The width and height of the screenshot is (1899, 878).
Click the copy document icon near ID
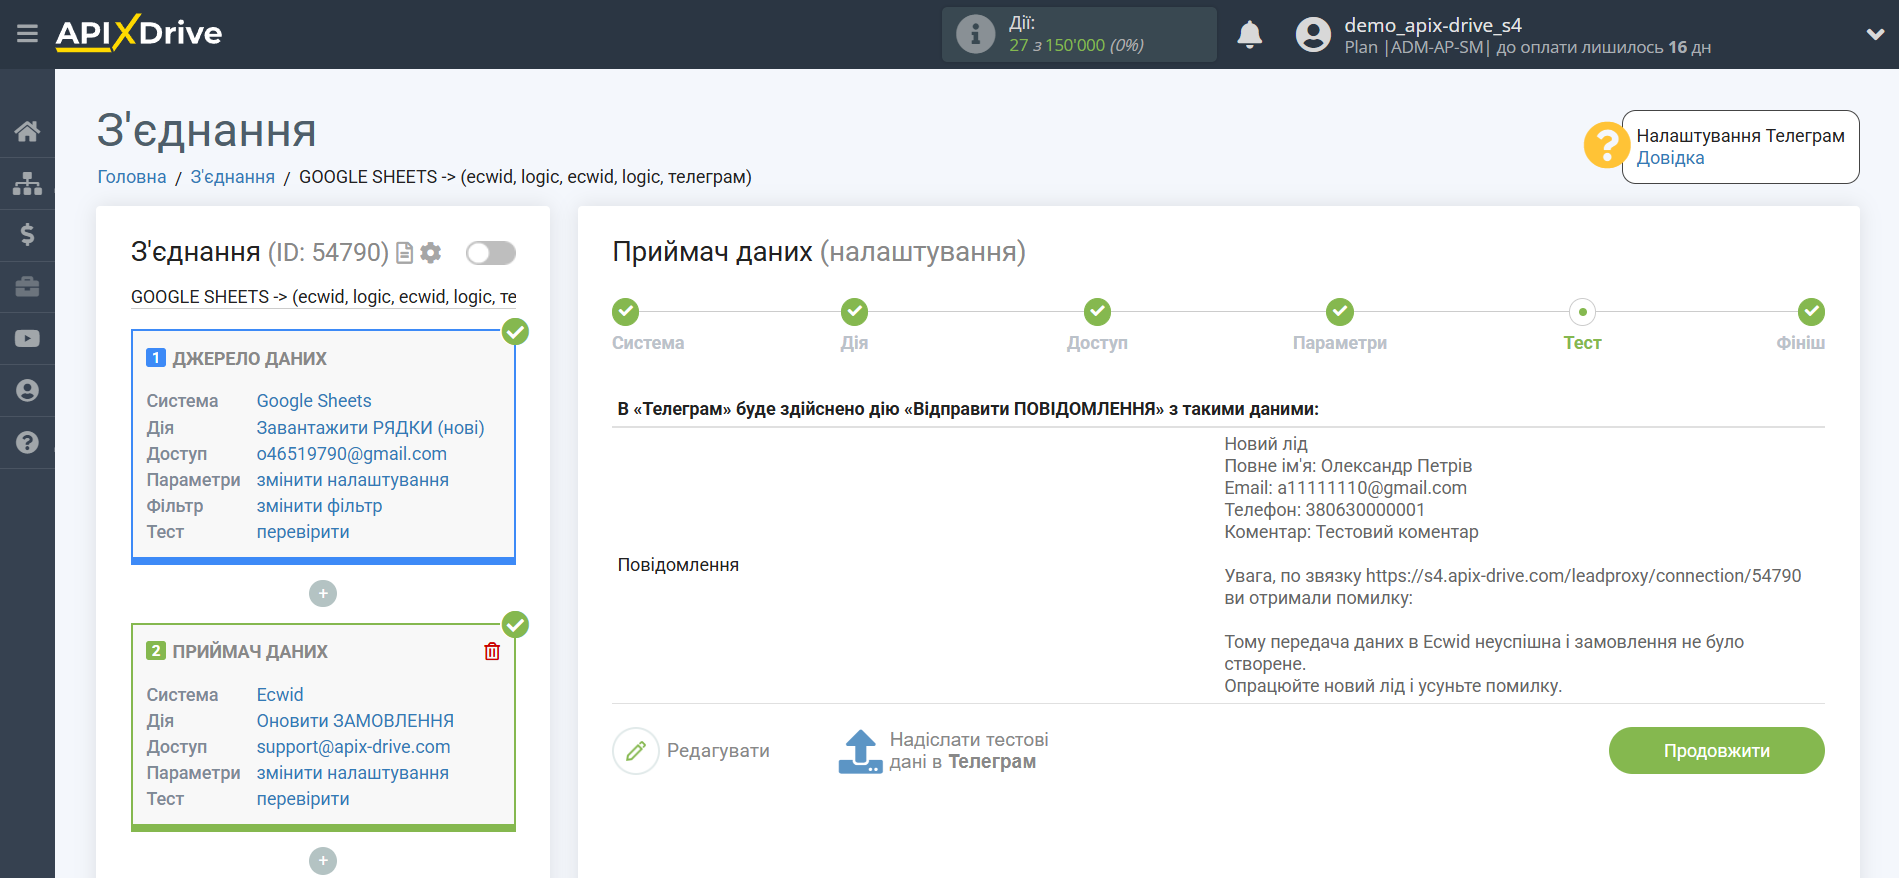tap(405, 253)
